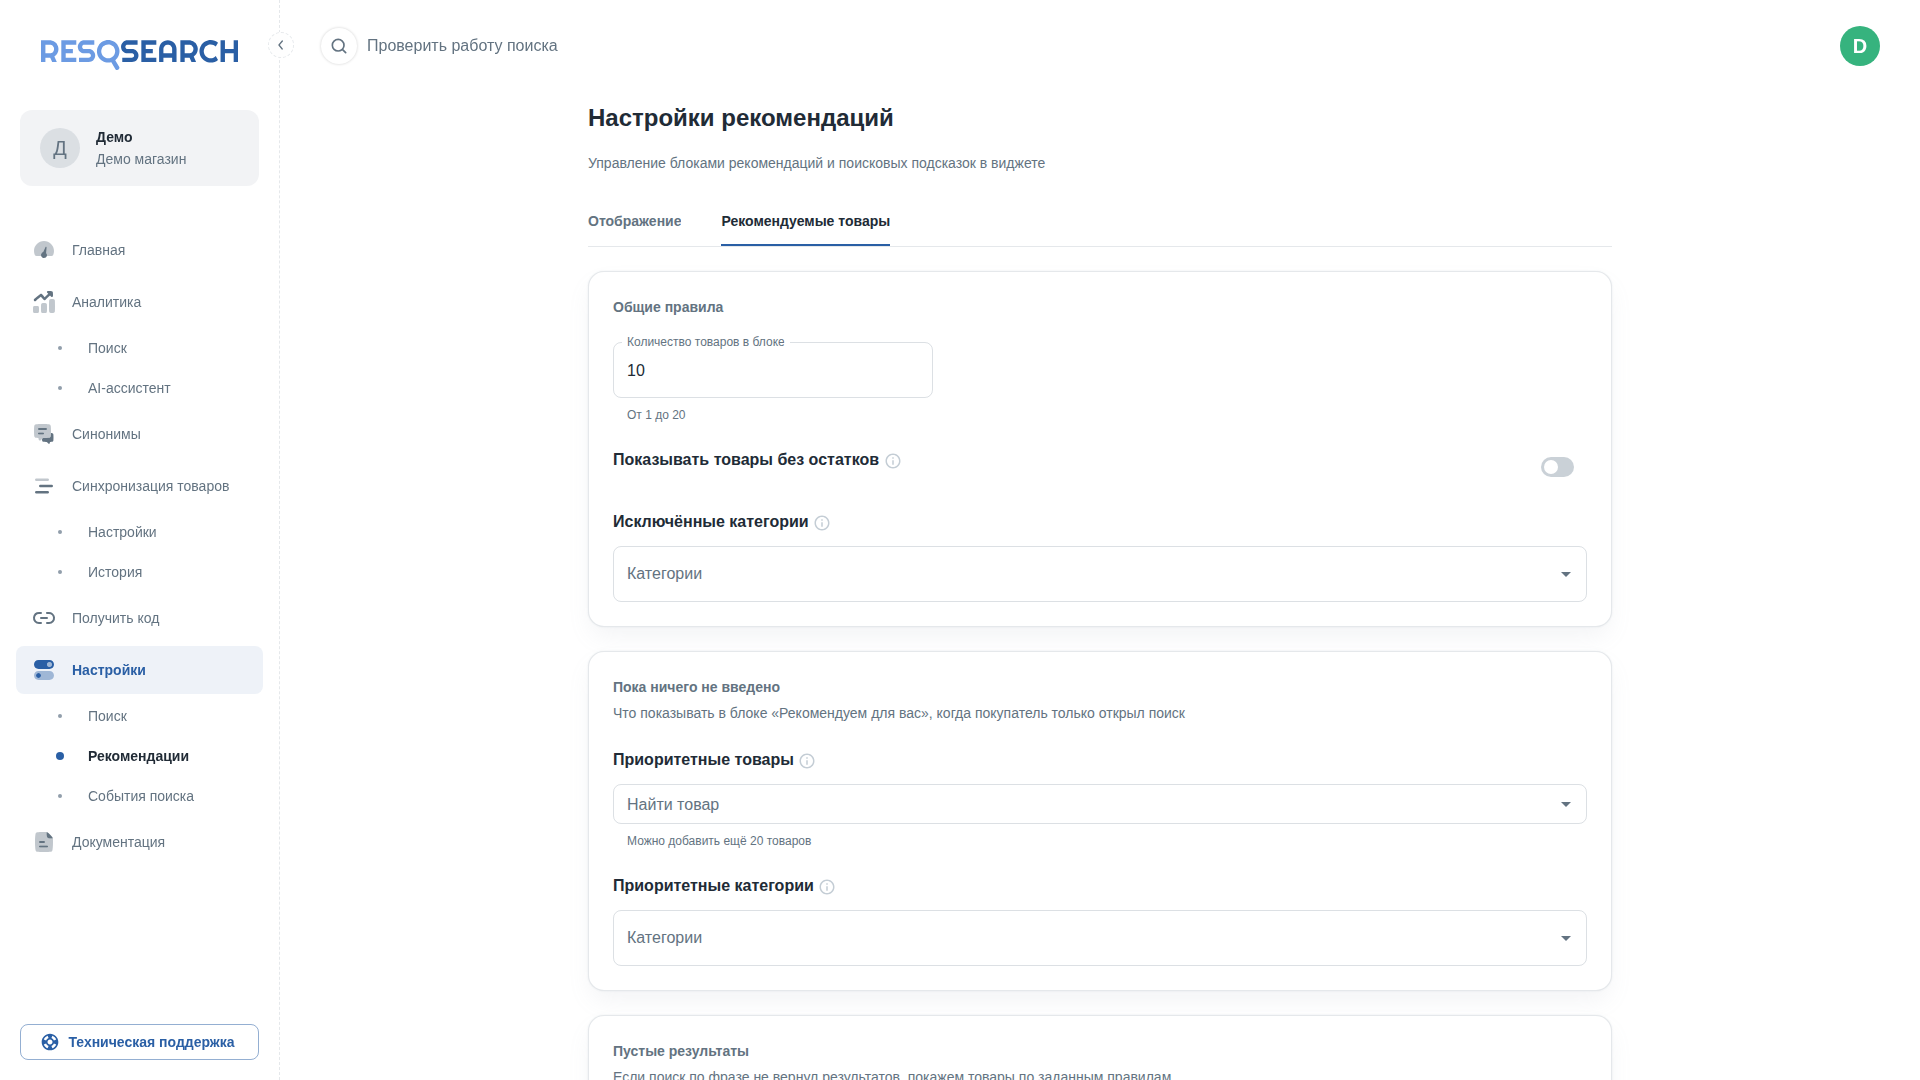
Task: Open the Демо магазин store selector
Action: point(139,148)
